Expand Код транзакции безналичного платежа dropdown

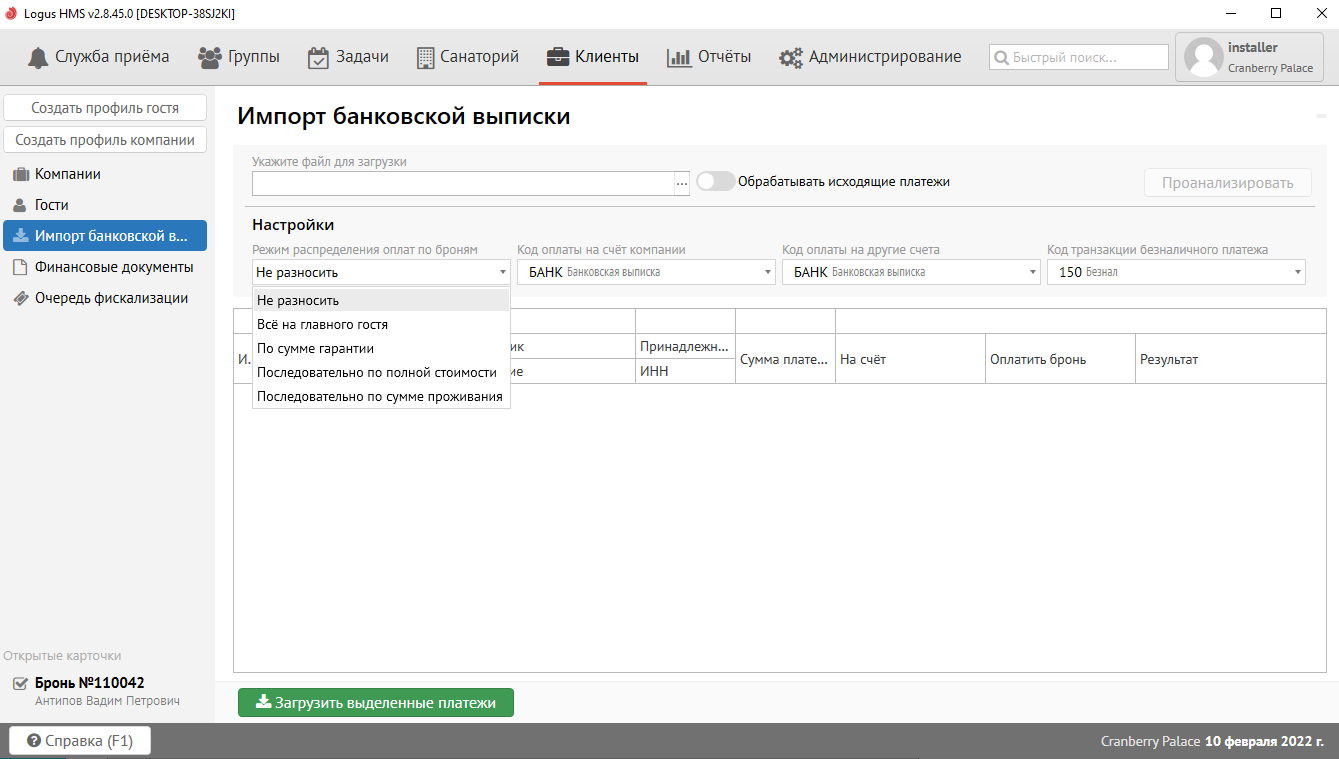click(1175, 272)
